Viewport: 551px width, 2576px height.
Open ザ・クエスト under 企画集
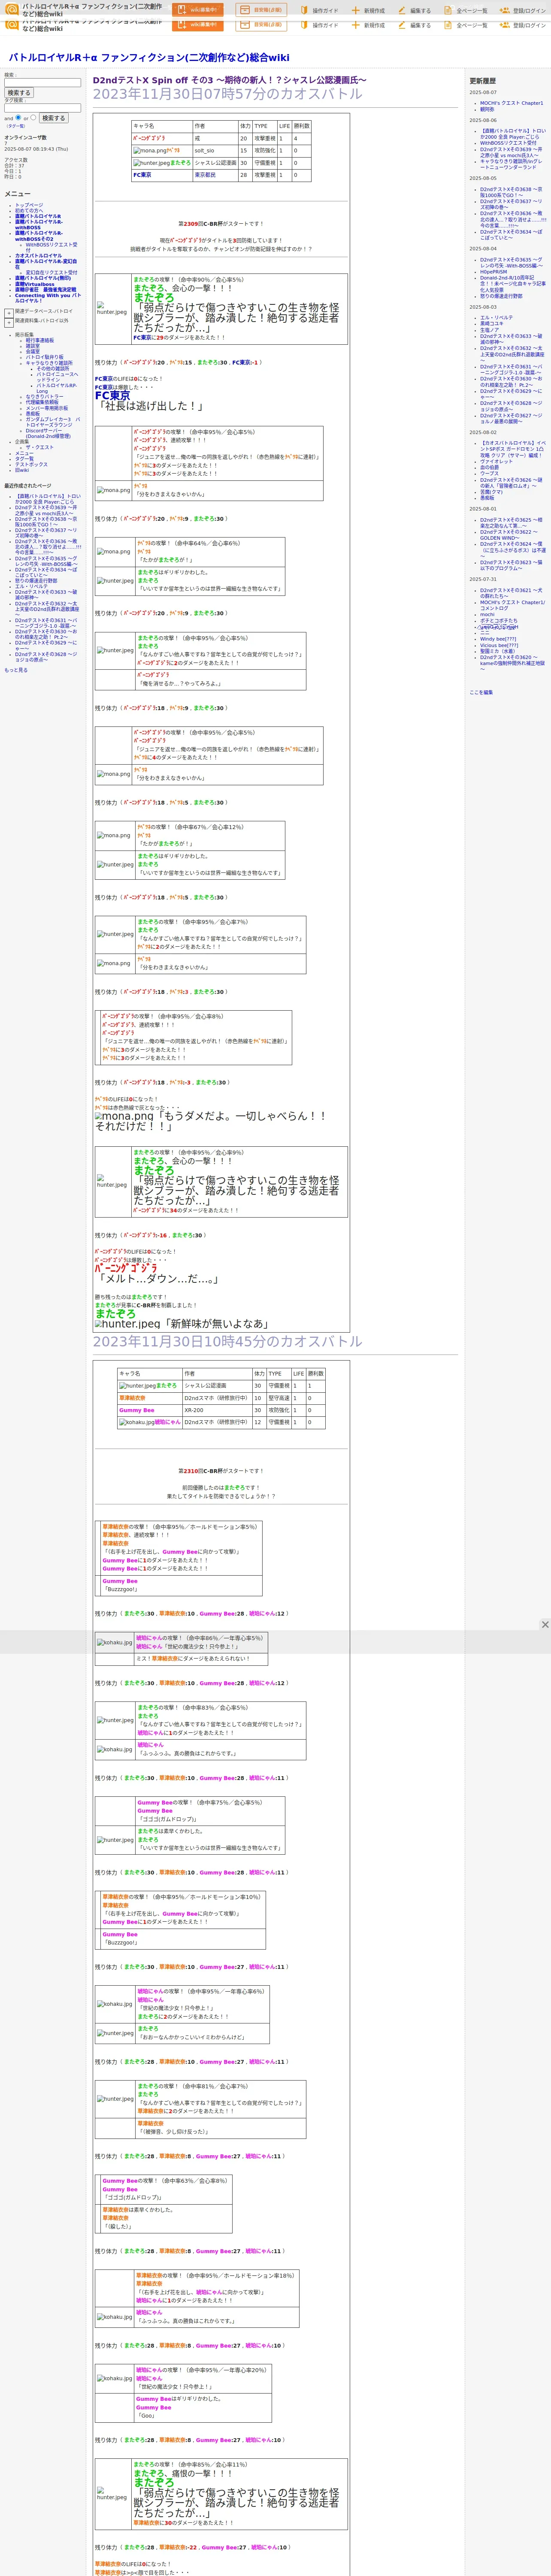(x=40, y=447)
